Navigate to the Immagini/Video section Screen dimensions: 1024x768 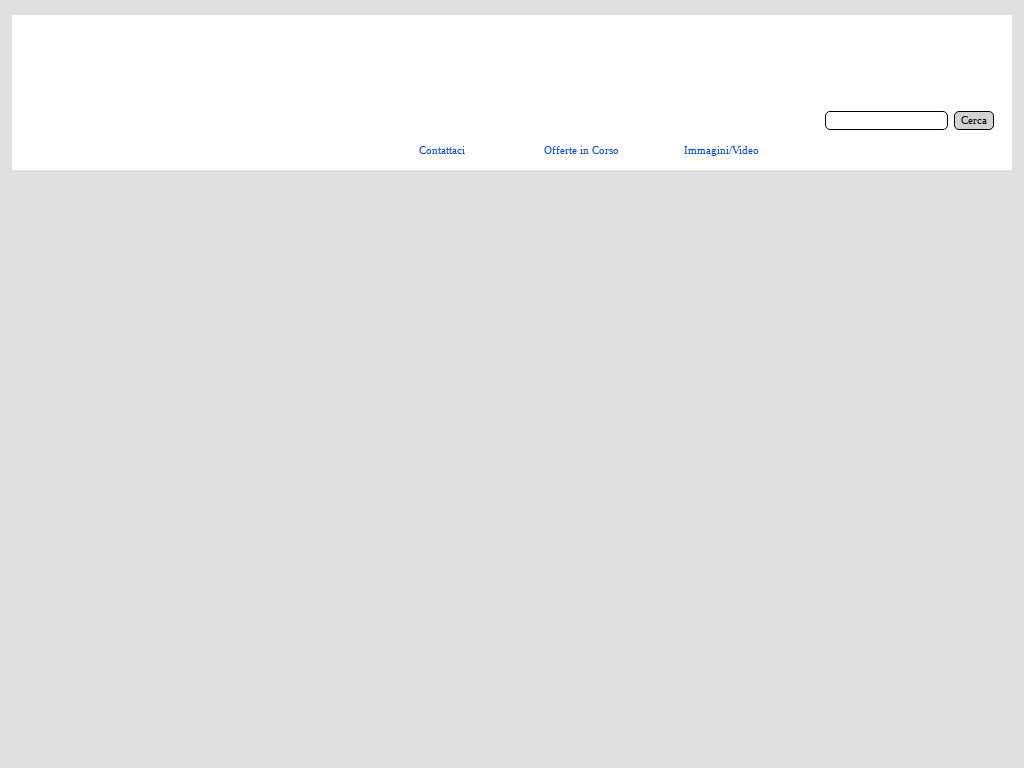pyautogui.click(x=721, y=151)
